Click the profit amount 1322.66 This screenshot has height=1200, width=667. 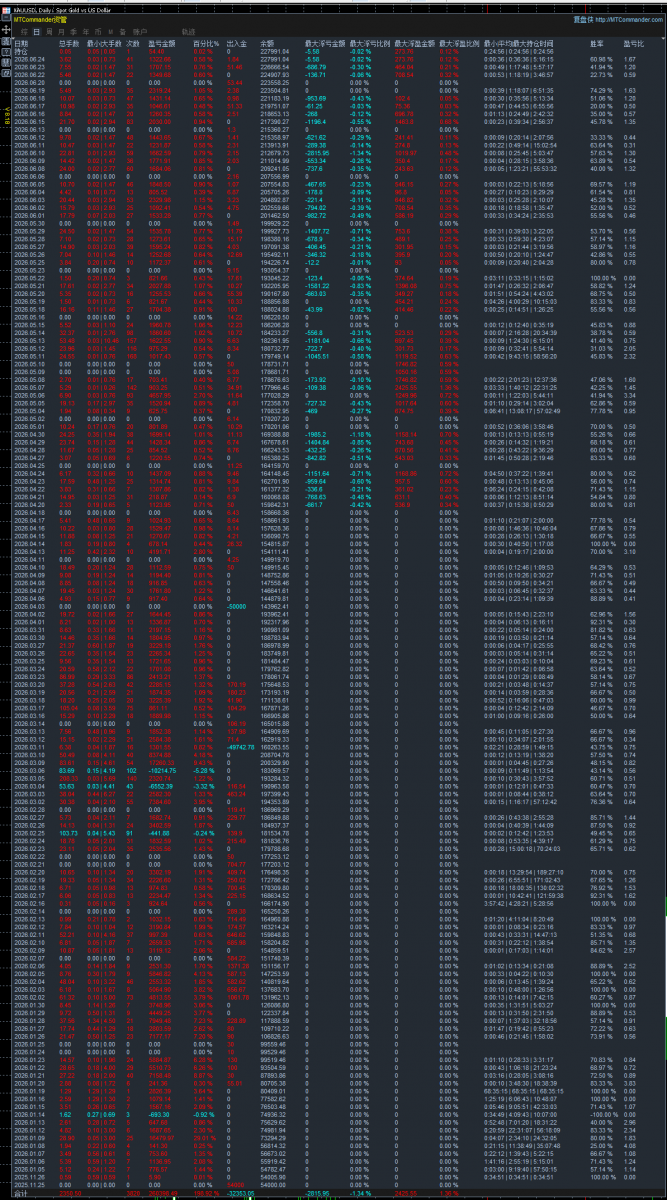coord(160,59)
